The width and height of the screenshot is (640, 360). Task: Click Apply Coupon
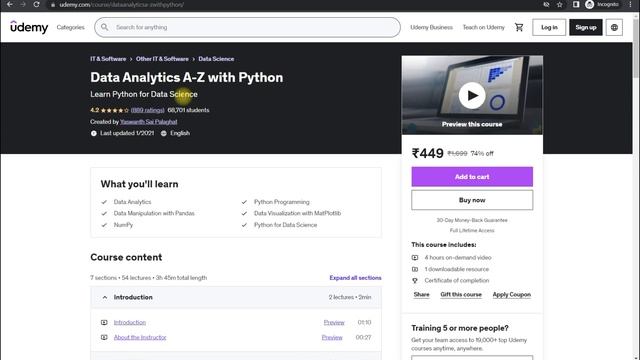(511, 294)
